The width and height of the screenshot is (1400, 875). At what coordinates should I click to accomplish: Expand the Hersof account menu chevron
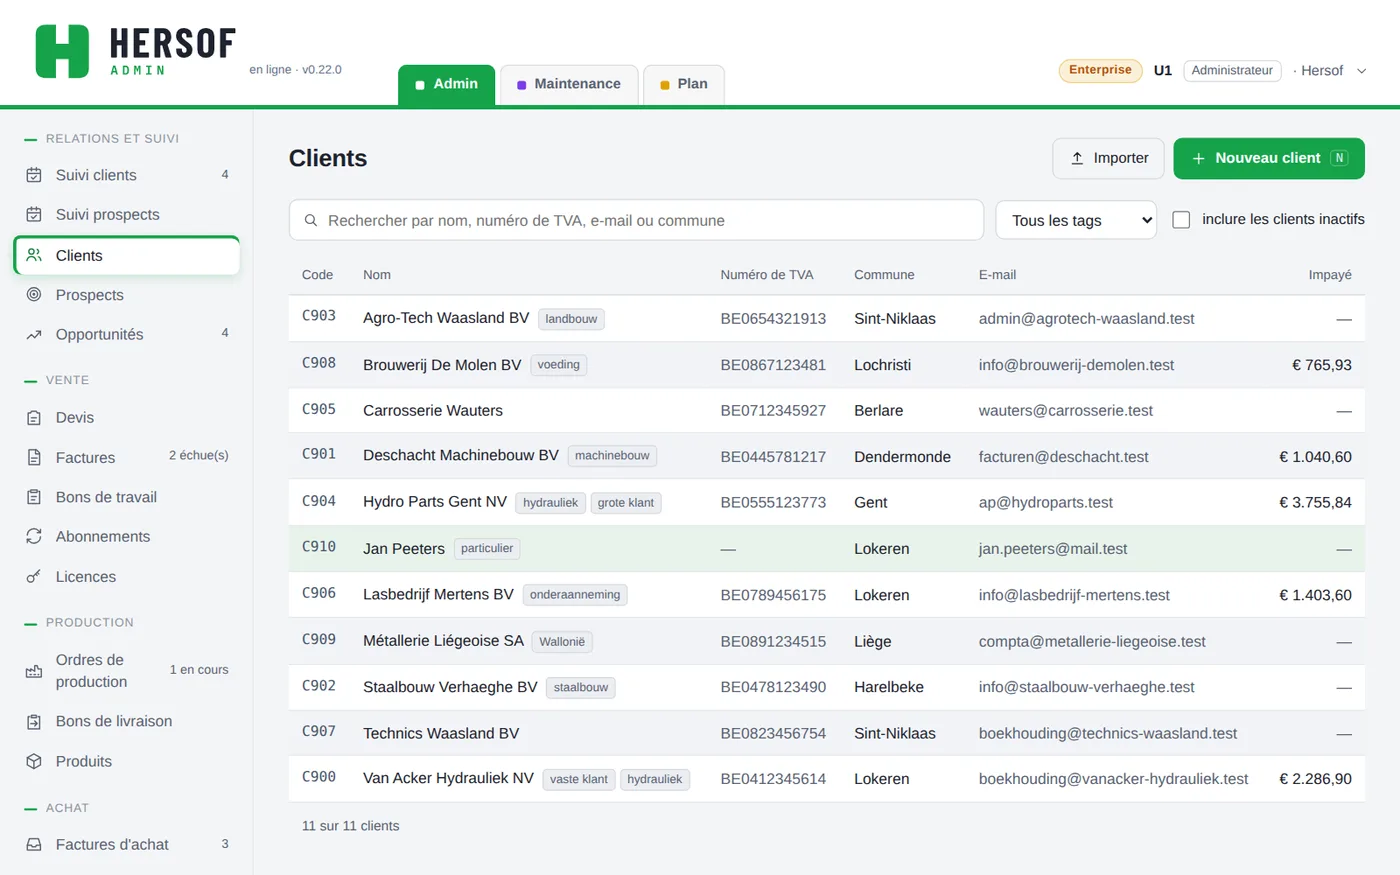(x=1361, y=71)
